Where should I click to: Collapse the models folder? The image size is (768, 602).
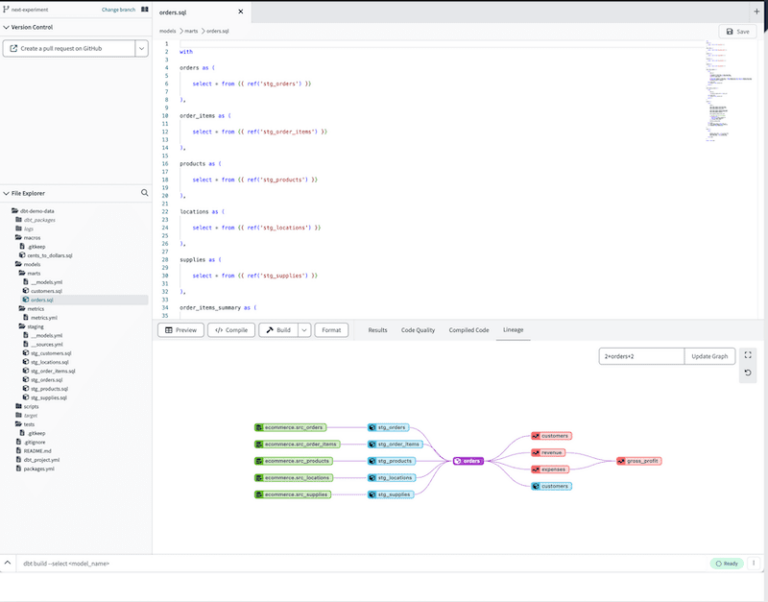pyautogui.click(x=28, y=265)
